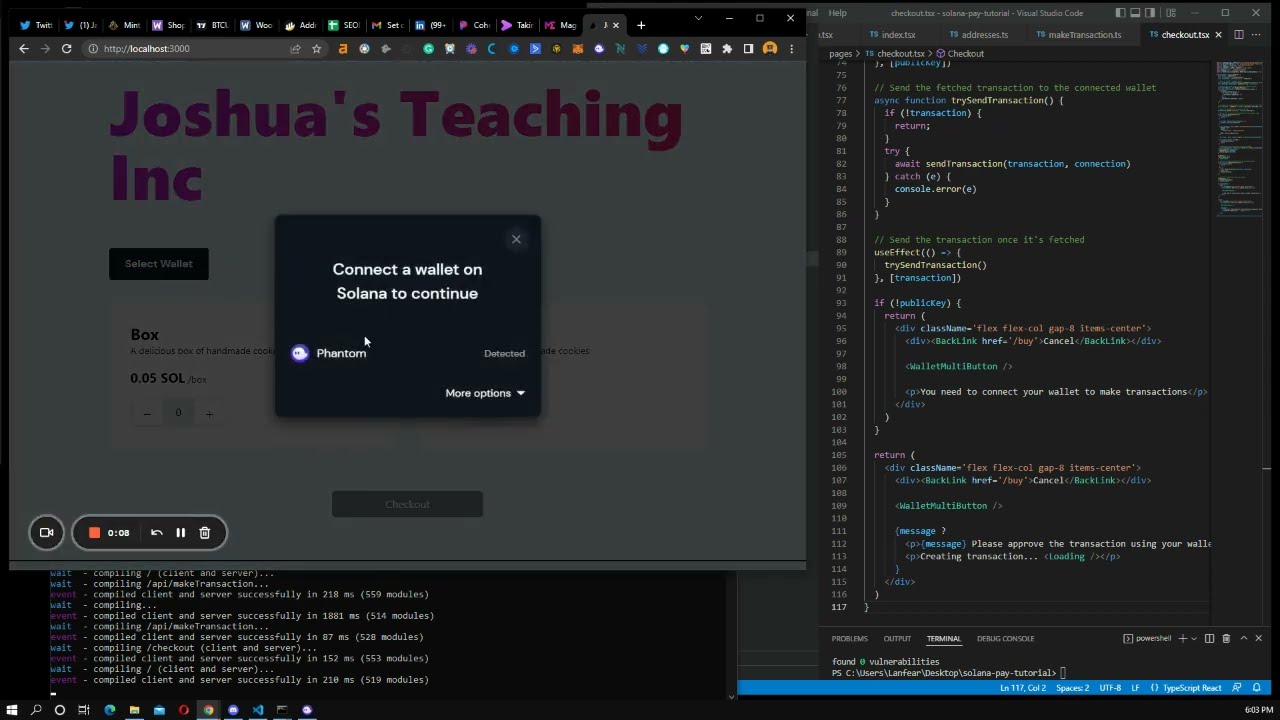
Task: Increase Box quantity with plus button
Action: point(209,413)
